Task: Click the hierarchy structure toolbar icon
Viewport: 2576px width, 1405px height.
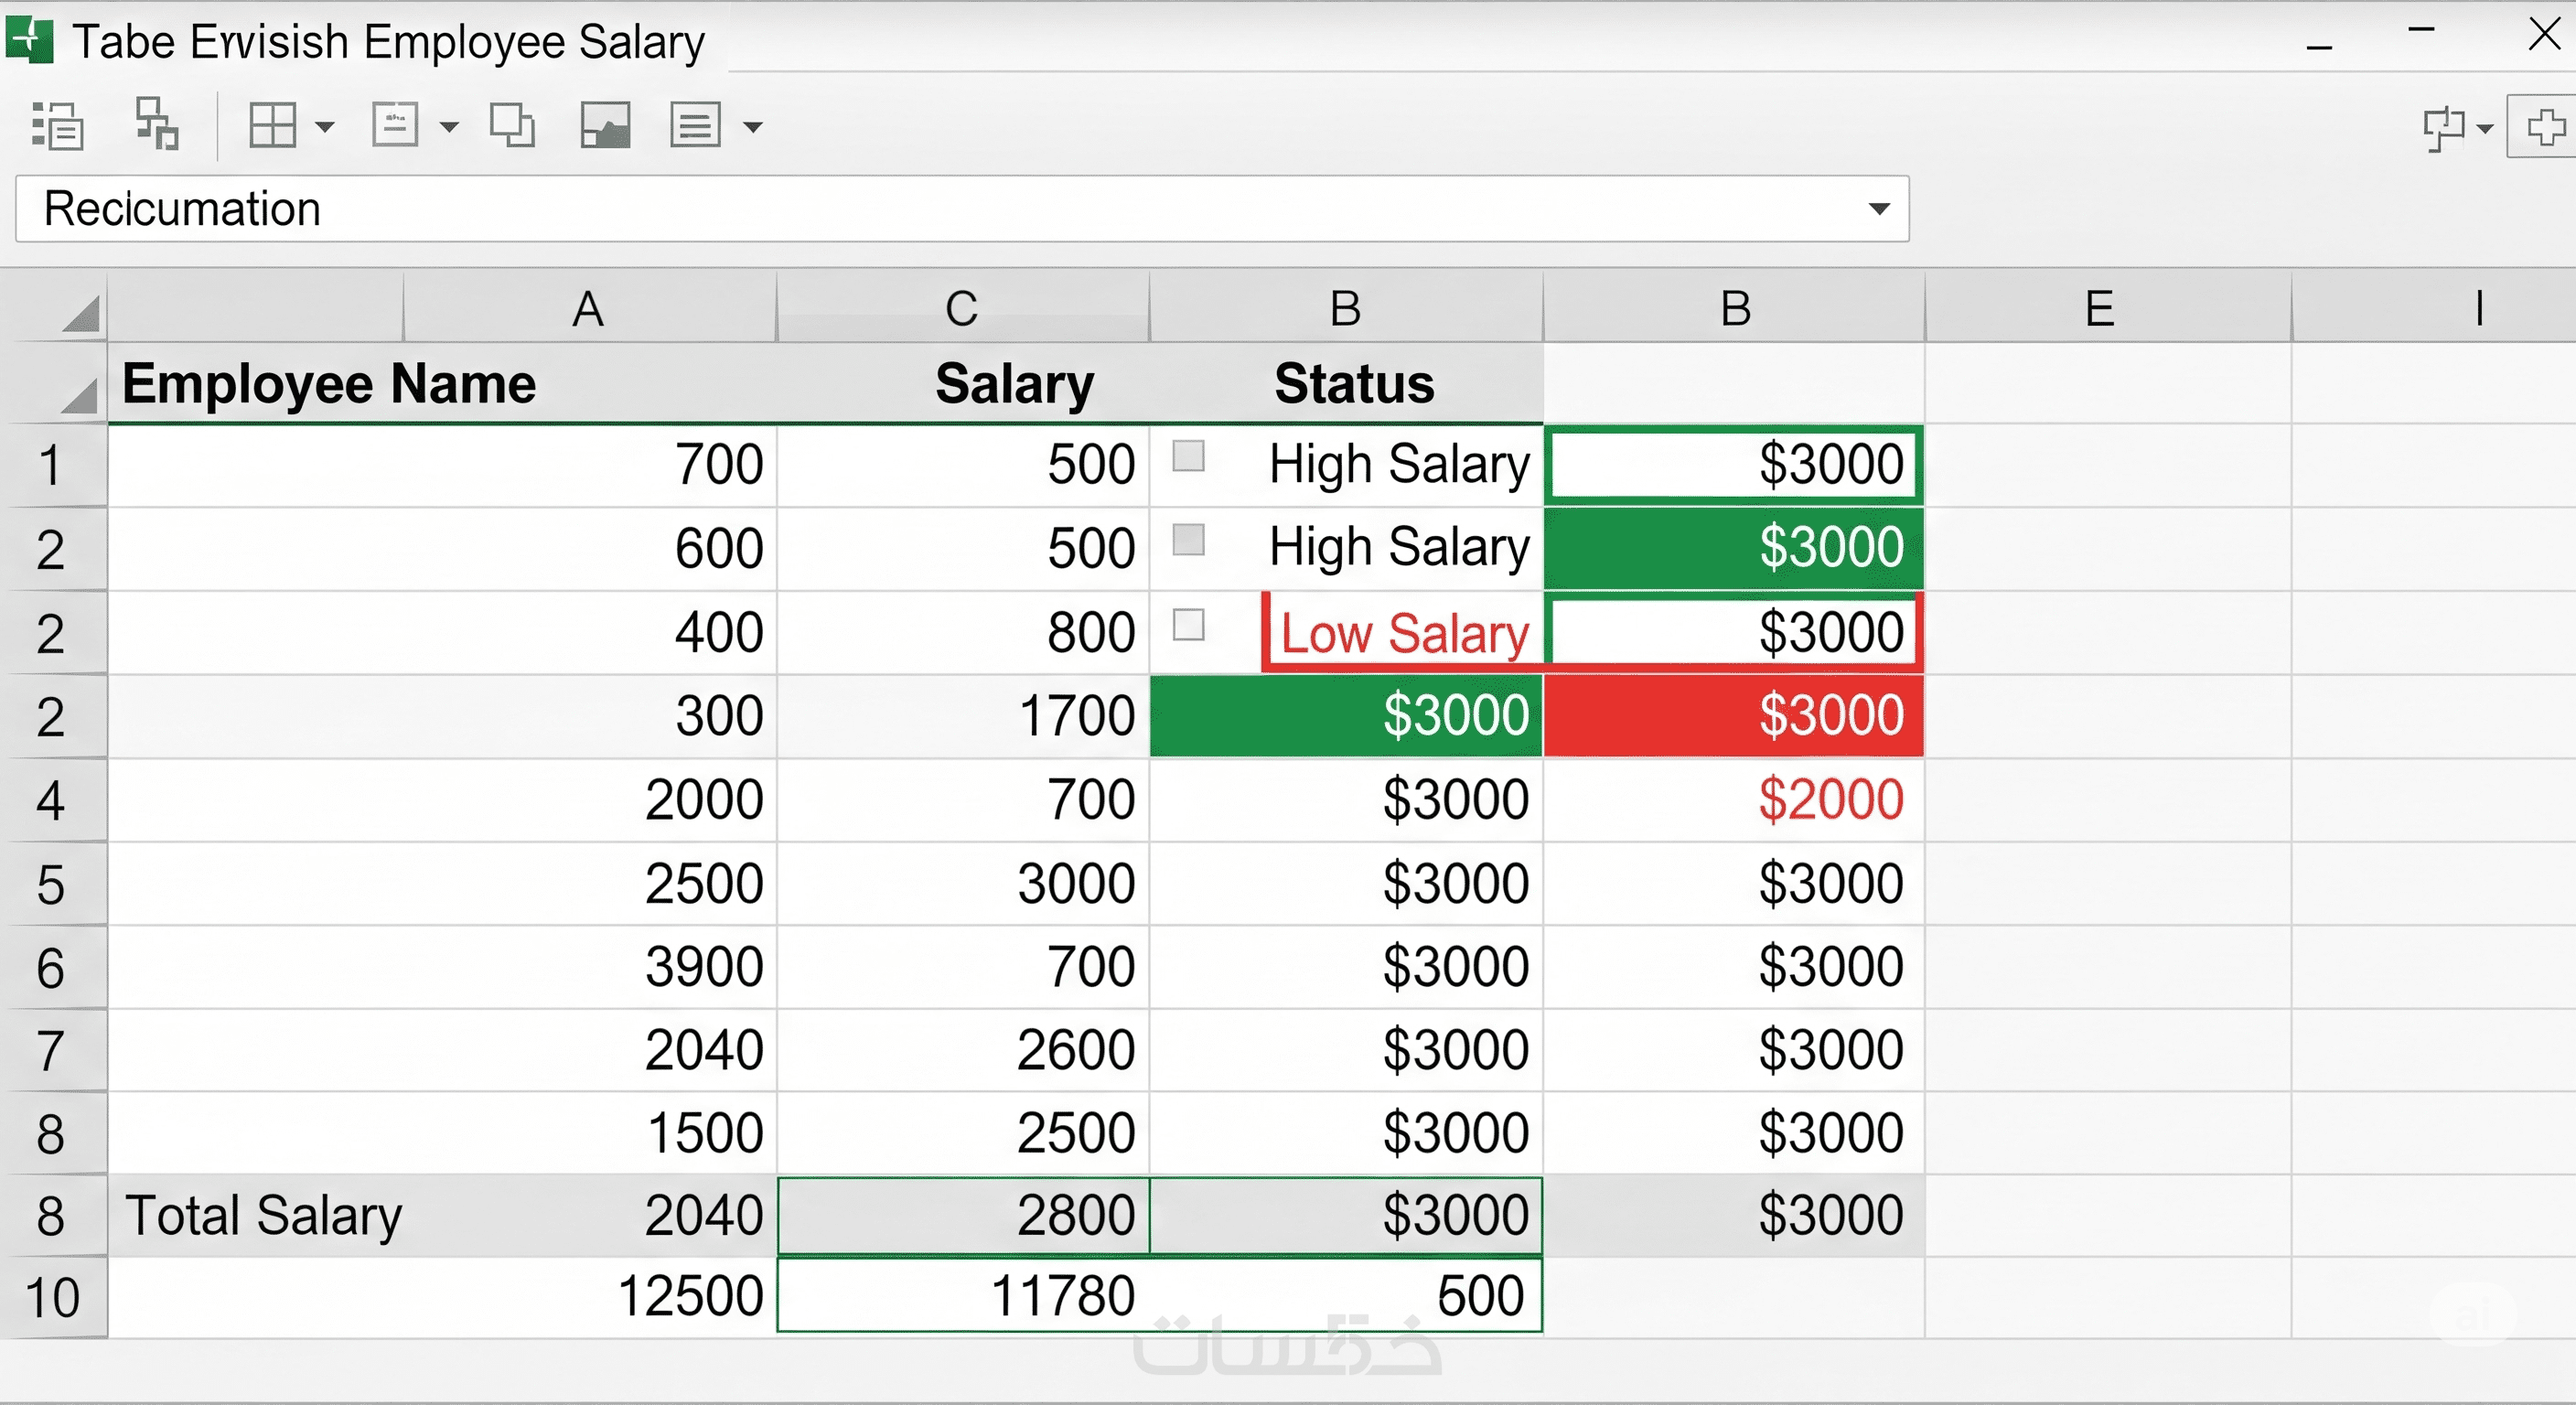Action: click(157, 124)
